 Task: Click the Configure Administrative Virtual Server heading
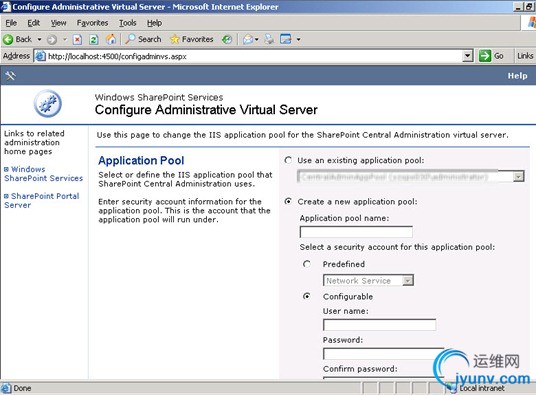tap(206, 110)
